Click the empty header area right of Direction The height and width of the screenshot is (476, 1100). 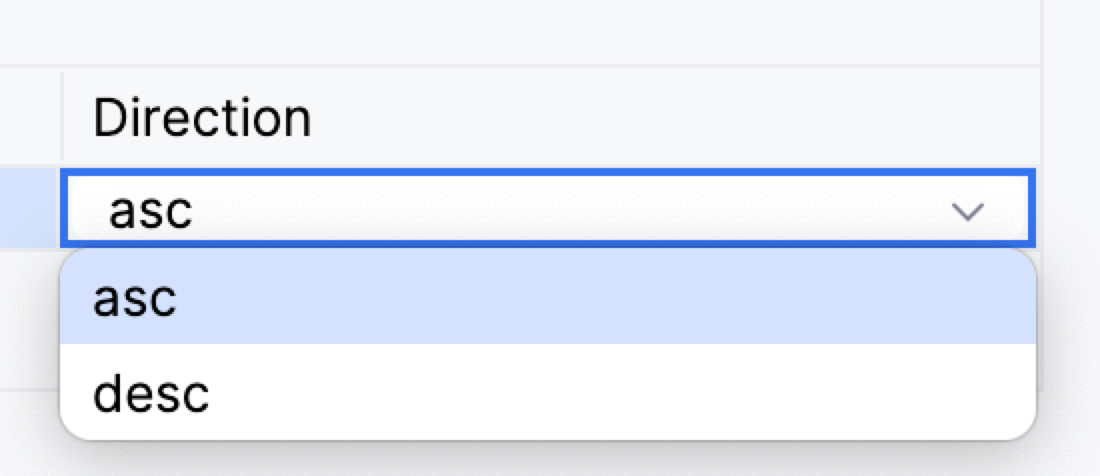click(700, 118)
